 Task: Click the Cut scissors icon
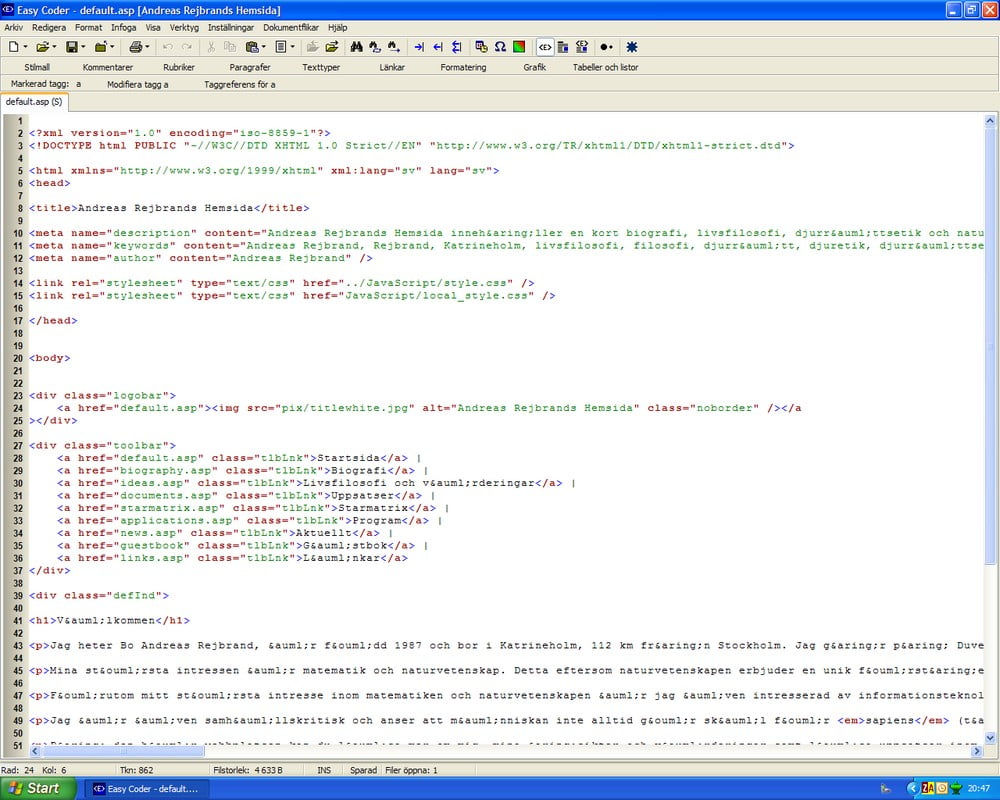click(x=211, y=47)
